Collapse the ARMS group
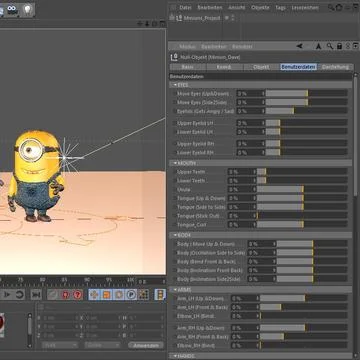This screenshot has width=360, height=360. pos(176,290)
